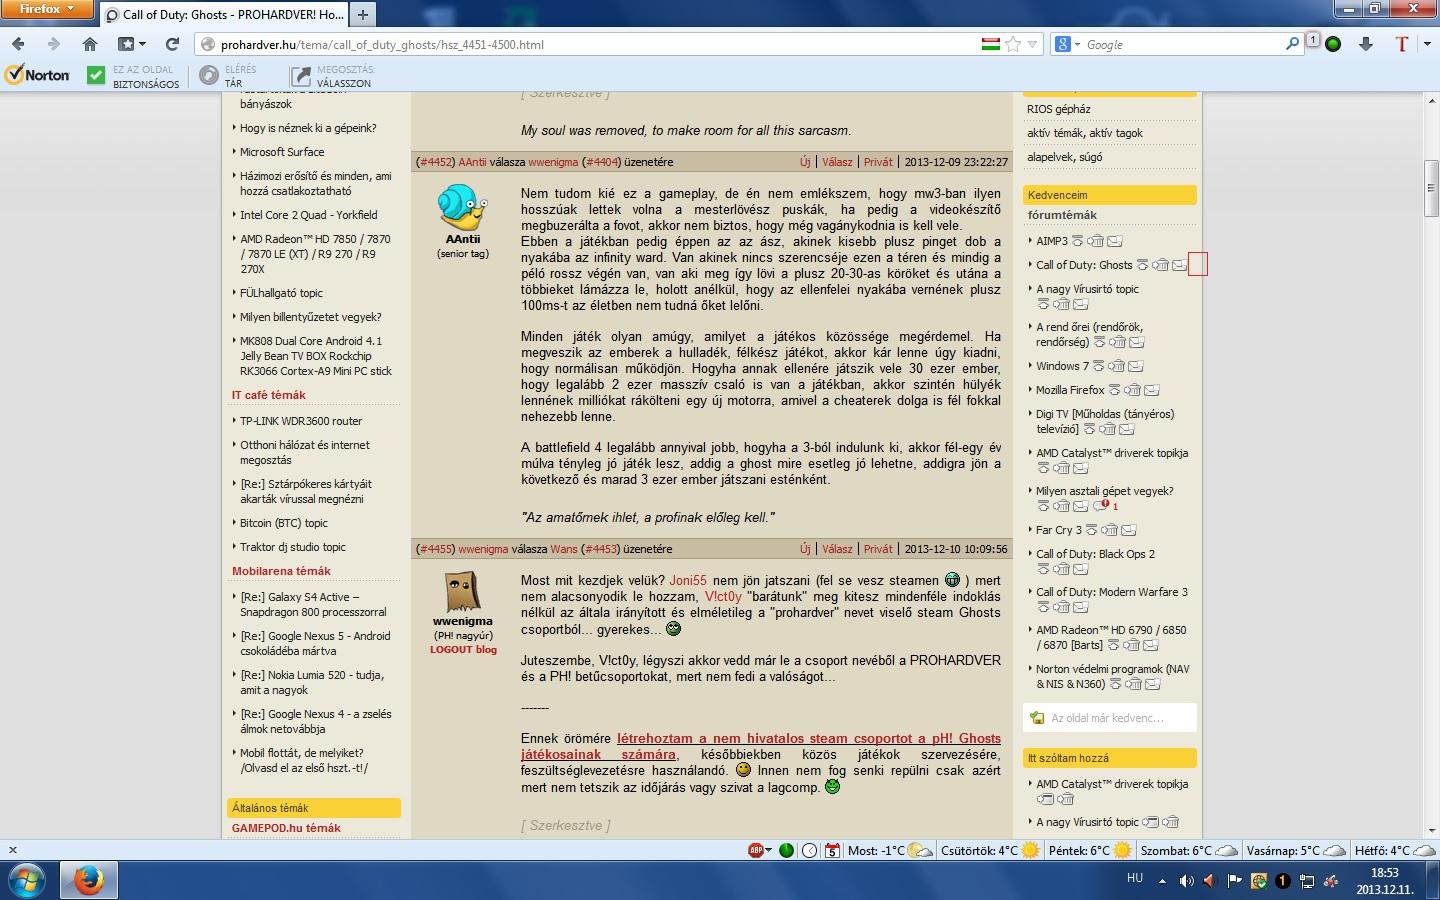Screen dimensions: 1440x900
Task: Click the current weather Most: -1°C
Action: tap(889, 851)
